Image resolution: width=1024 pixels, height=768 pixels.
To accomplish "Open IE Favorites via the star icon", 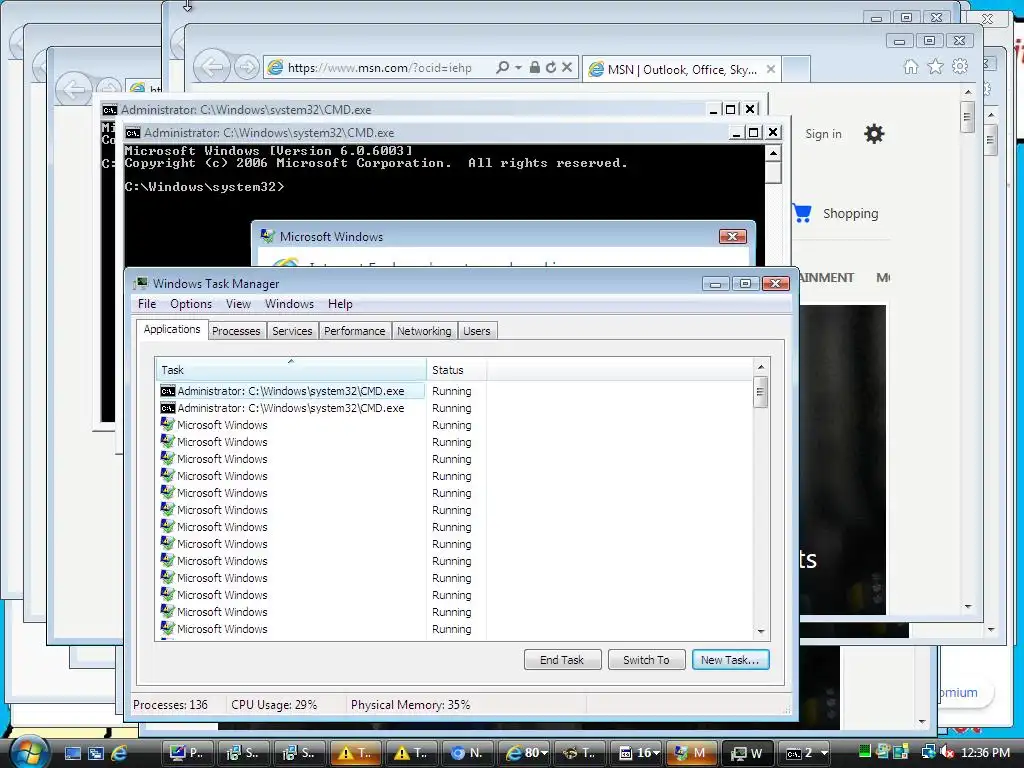I will [935, 67].
